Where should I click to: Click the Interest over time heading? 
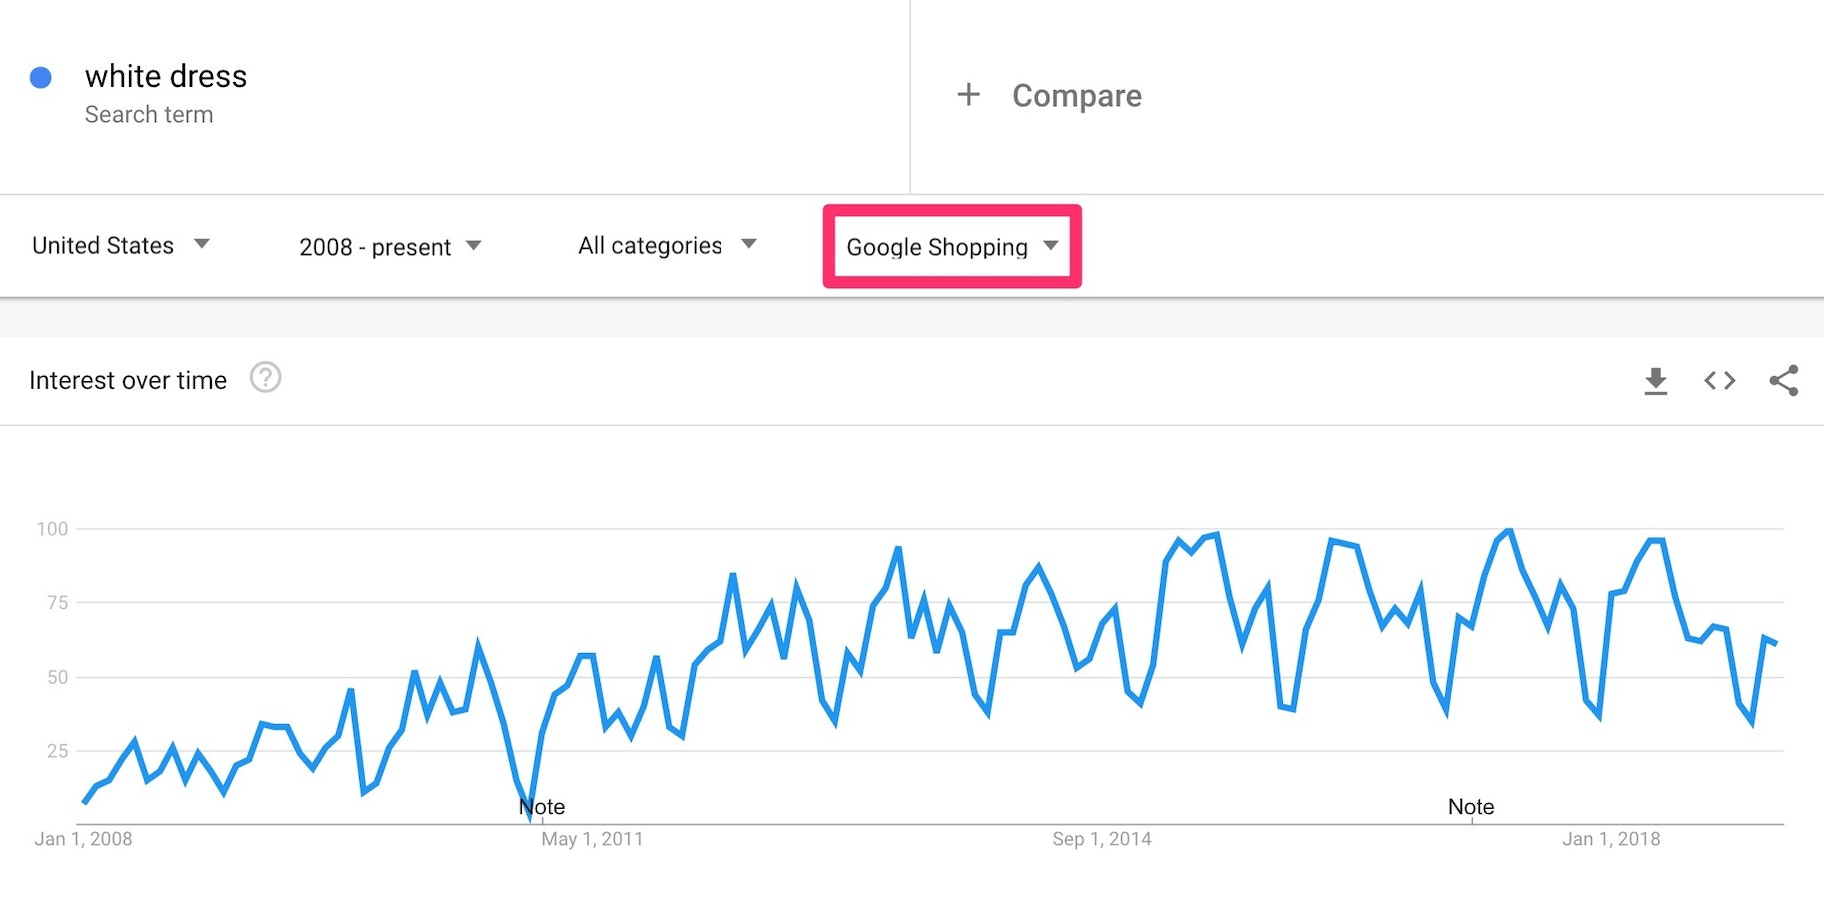128,381
